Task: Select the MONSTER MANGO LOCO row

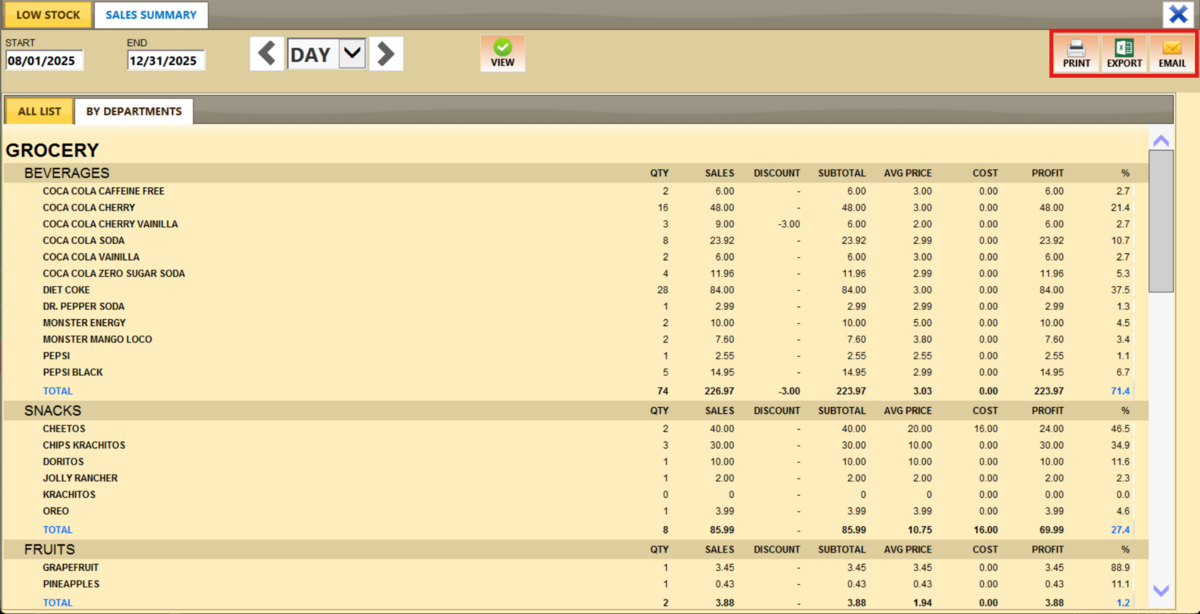Action: pyautogui.click(x=575, y=339)
